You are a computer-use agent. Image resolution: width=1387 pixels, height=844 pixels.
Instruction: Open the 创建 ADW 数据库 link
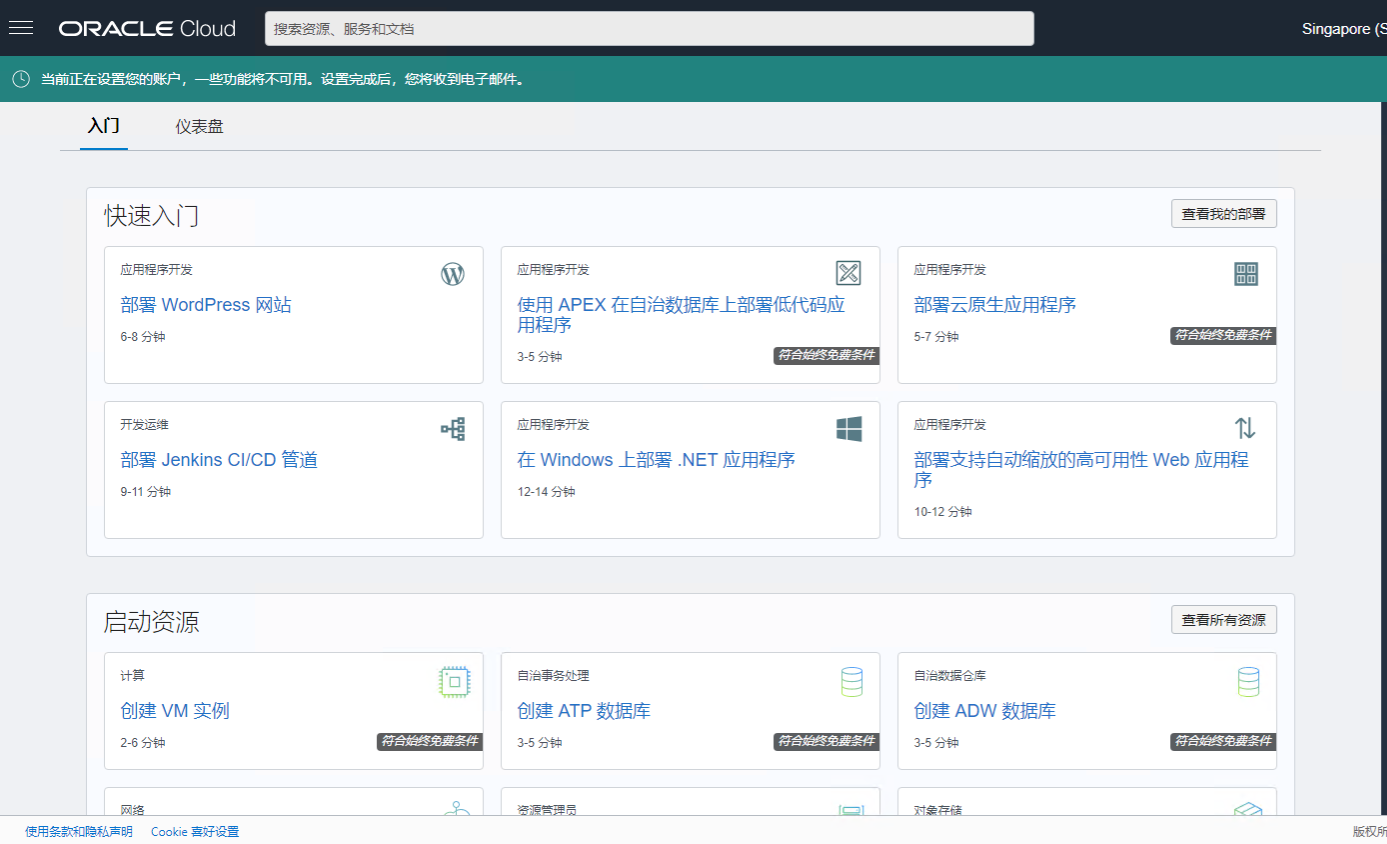(x=985, y=711)
